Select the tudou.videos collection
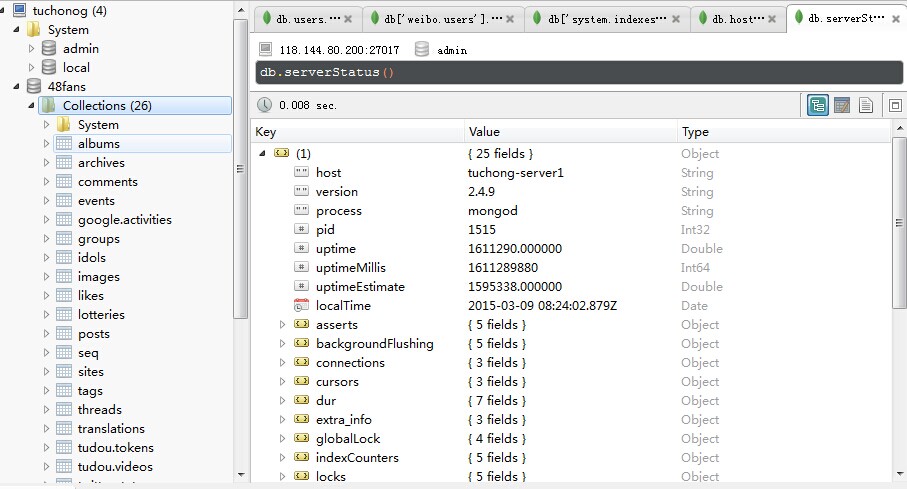The width and height of the screenshot is (907, 489). (115, 466)
